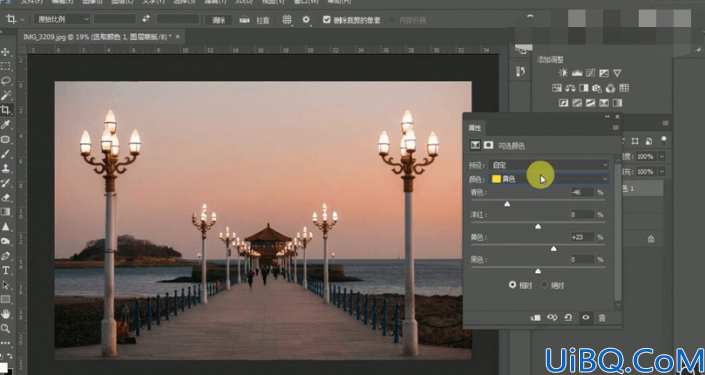Screen dimensions: 705x375
Task: Add a Brightness/Contrast adjustment (sun icon)
Action: click(x=563, y=72)
